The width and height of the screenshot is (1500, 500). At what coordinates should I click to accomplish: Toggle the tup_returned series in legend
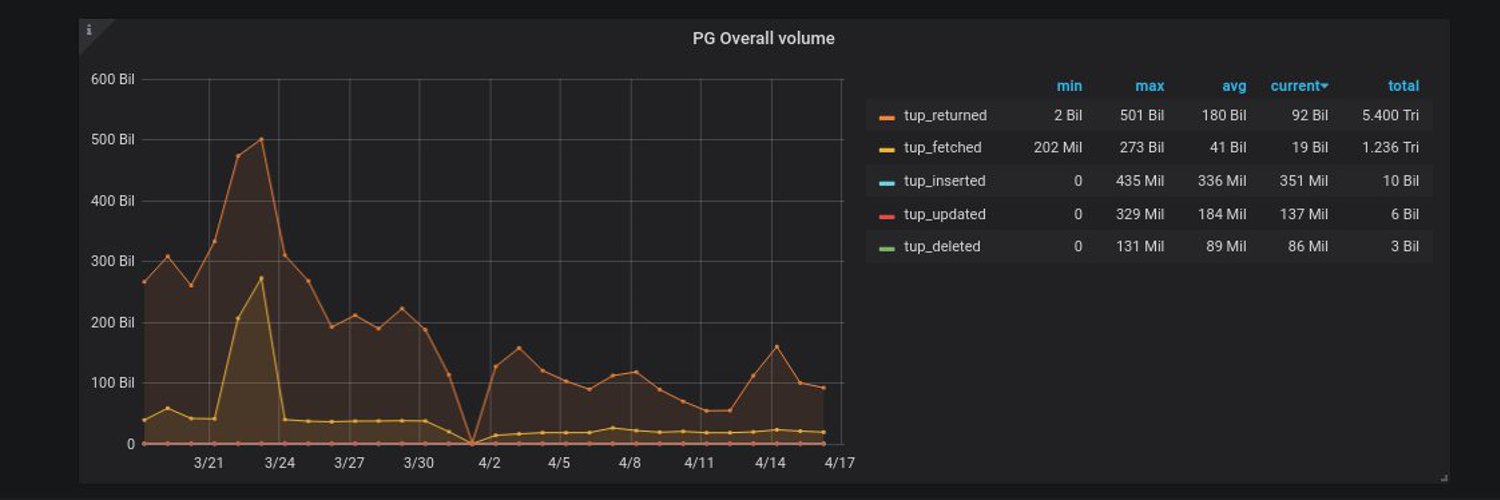[x=945, y=116]
